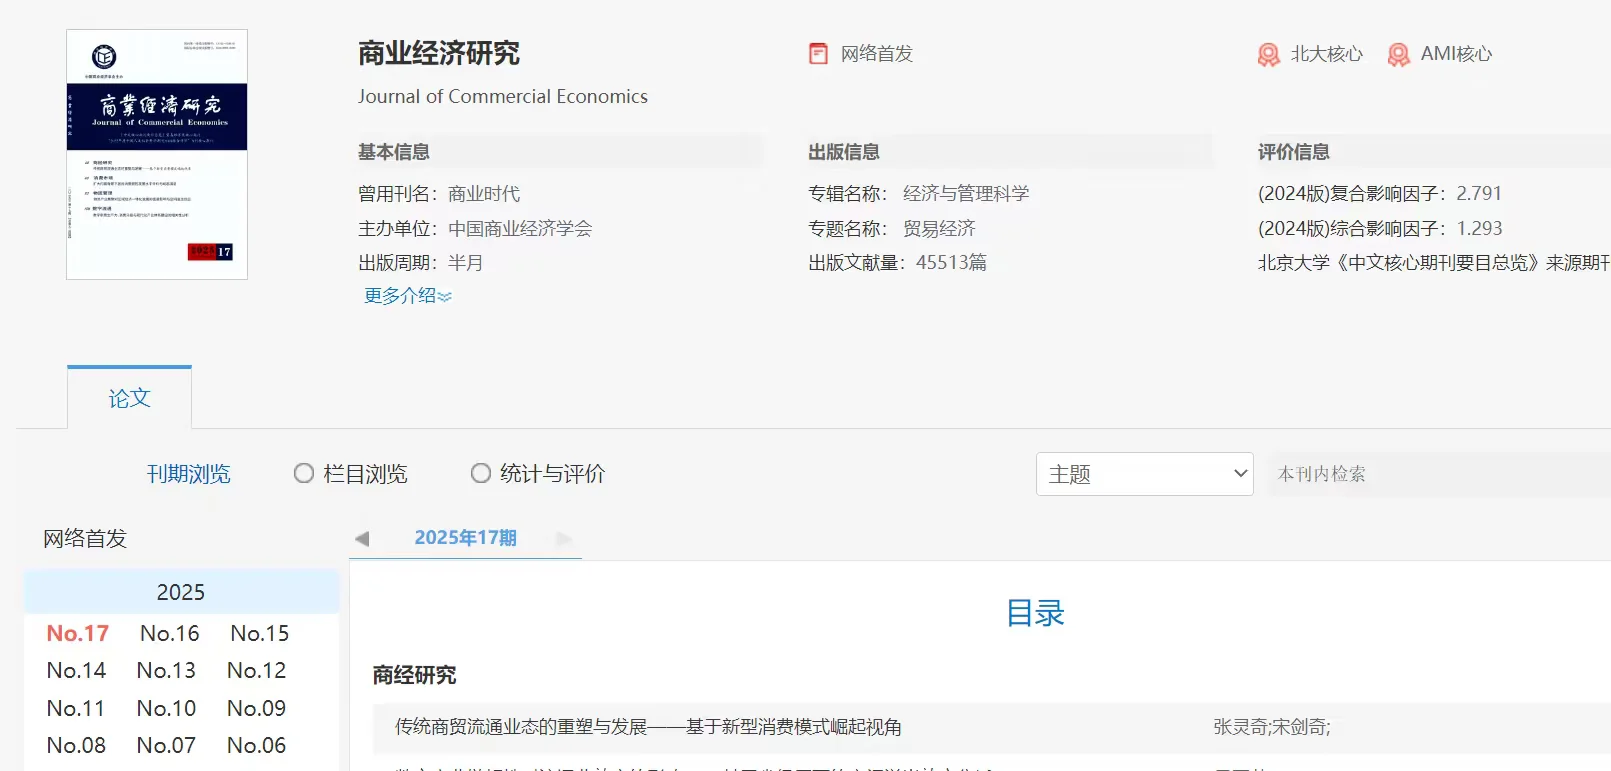The width and height of the screenshot is (1611, 771).
Task: Open issue No.11
Action: tap(76, 708)
